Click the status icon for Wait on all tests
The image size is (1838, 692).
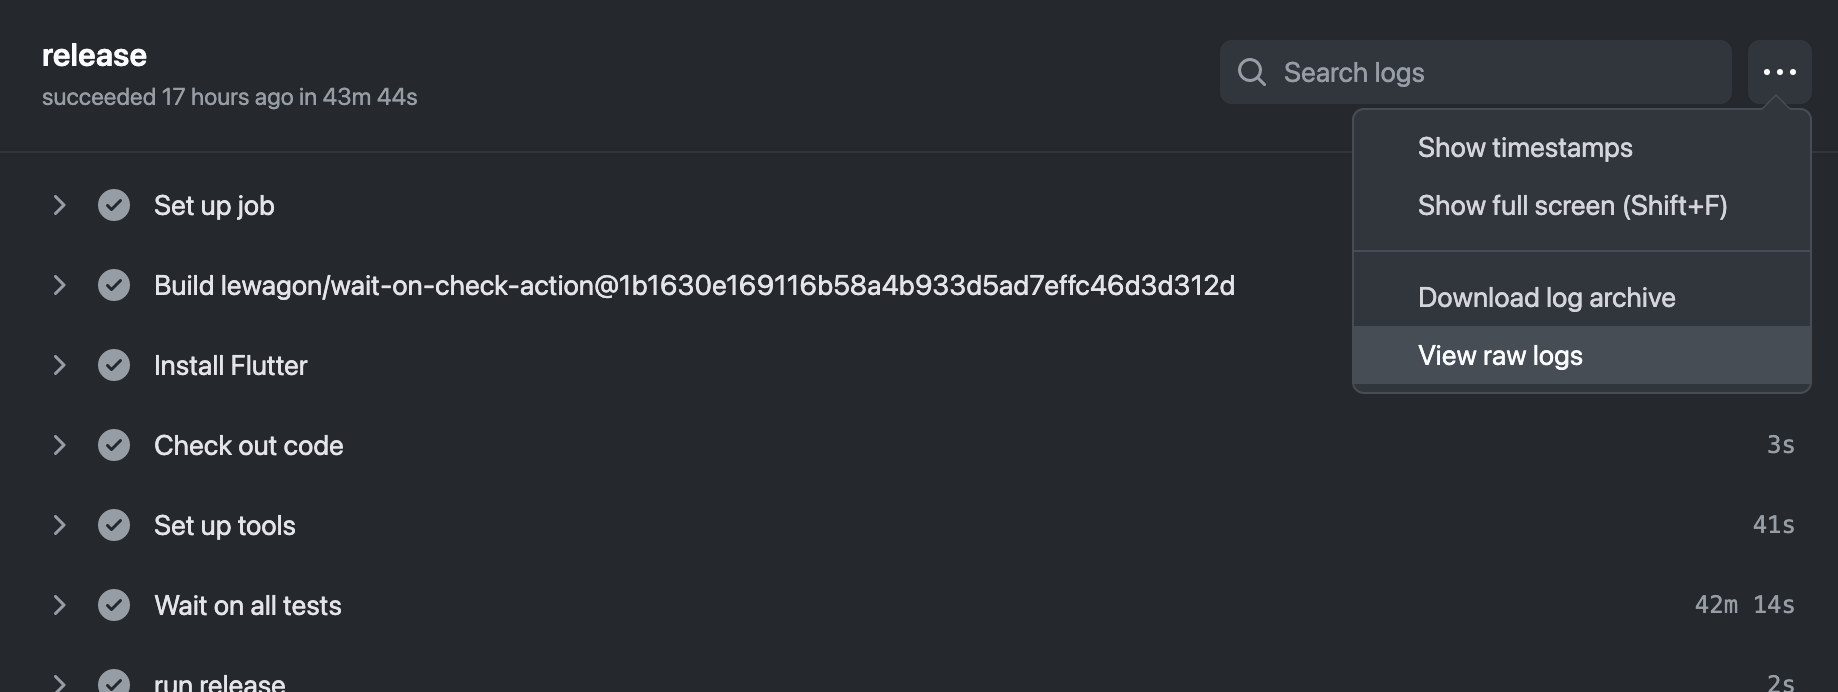click(x=114, y=605)
